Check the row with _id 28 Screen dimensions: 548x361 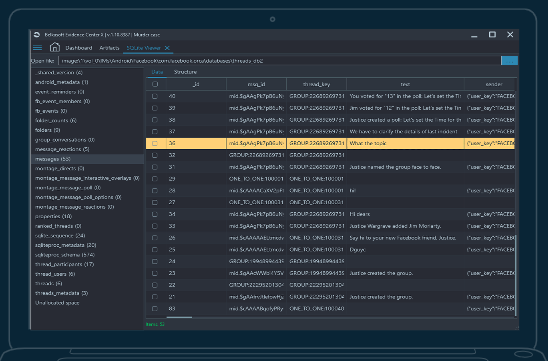tap(155, 190)
